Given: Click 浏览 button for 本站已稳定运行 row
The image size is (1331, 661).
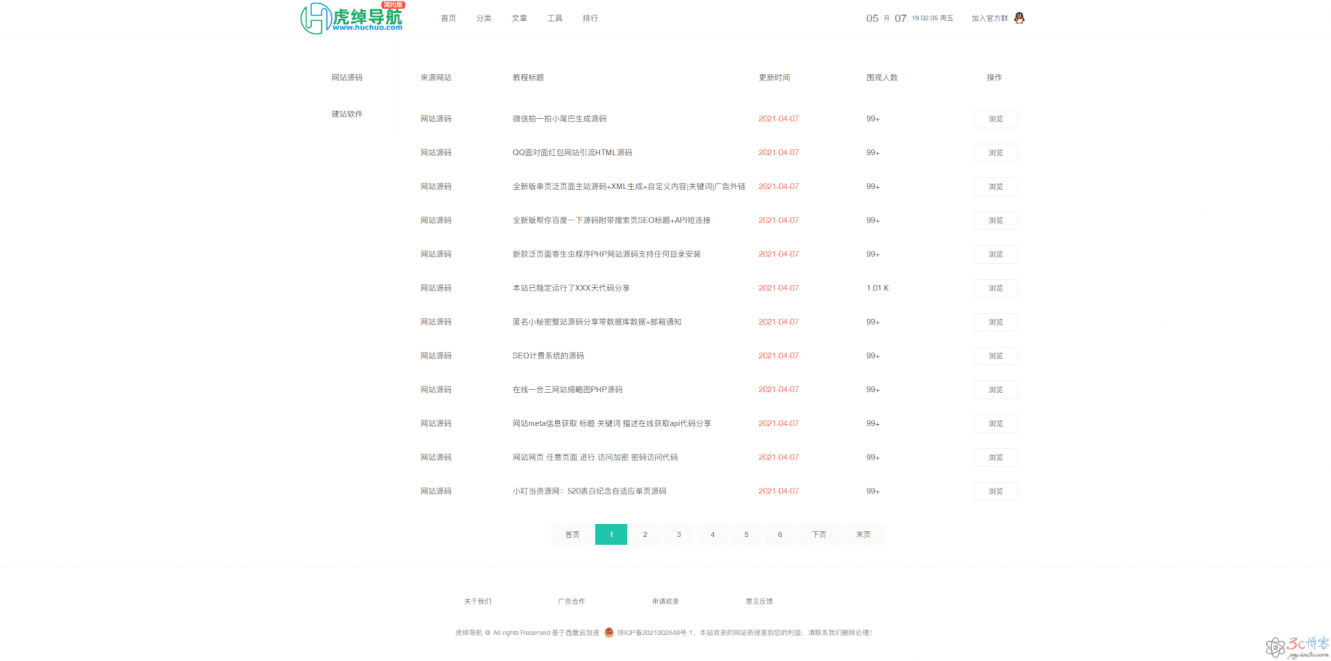Looking at the screenshot, I should pyautogui.click(x=995, y=288).
